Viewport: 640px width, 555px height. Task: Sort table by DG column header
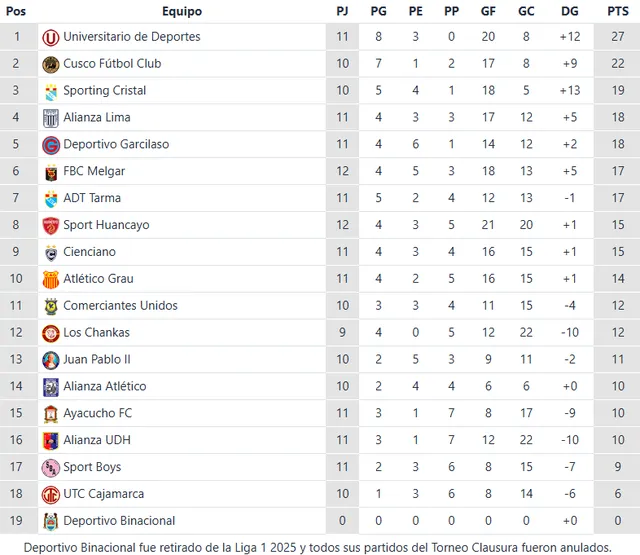(x=570, y=12)
